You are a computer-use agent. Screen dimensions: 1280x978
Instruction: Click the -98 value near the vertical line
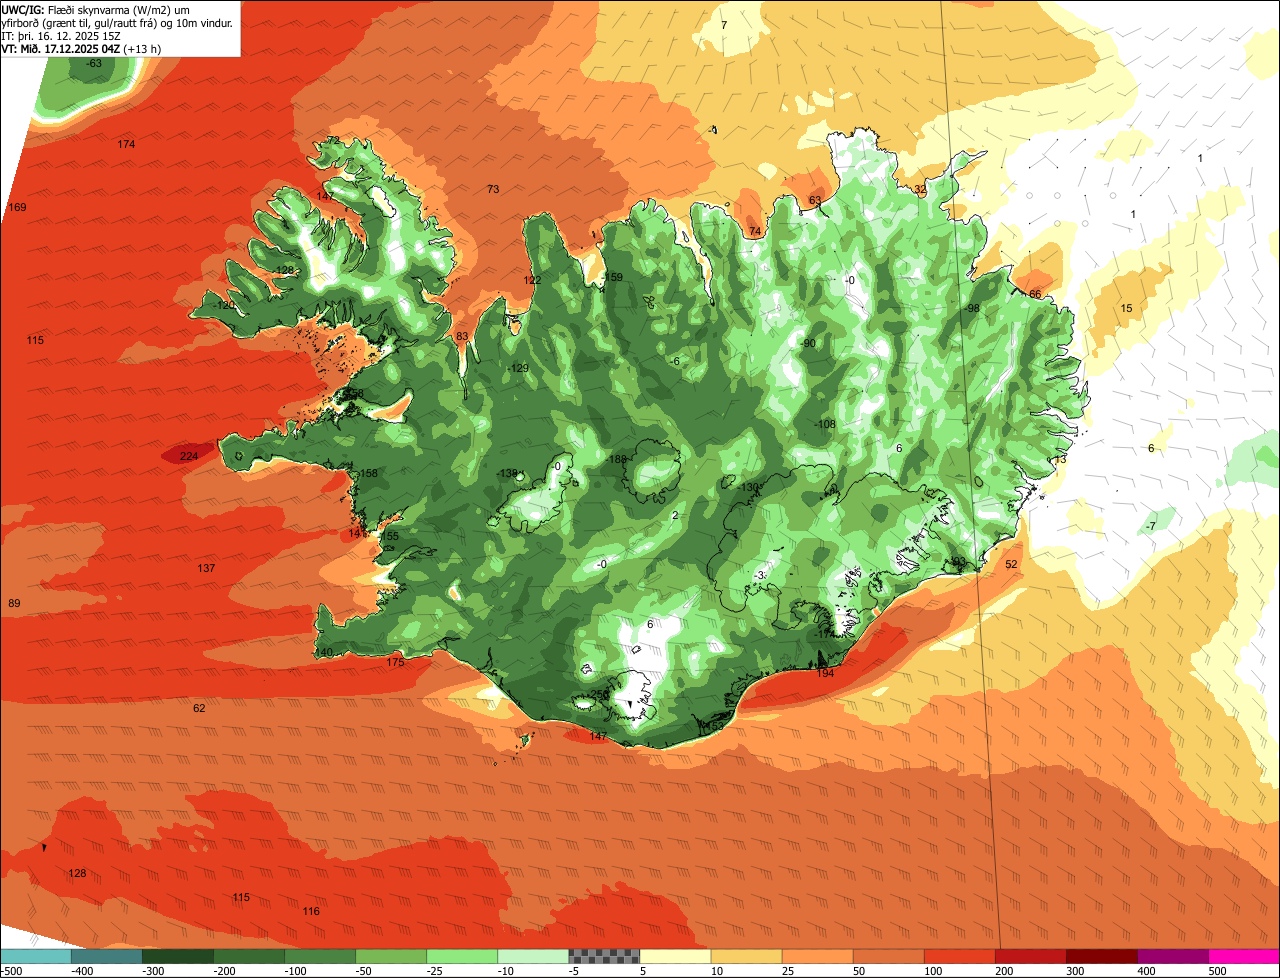(x=971, y=308)
